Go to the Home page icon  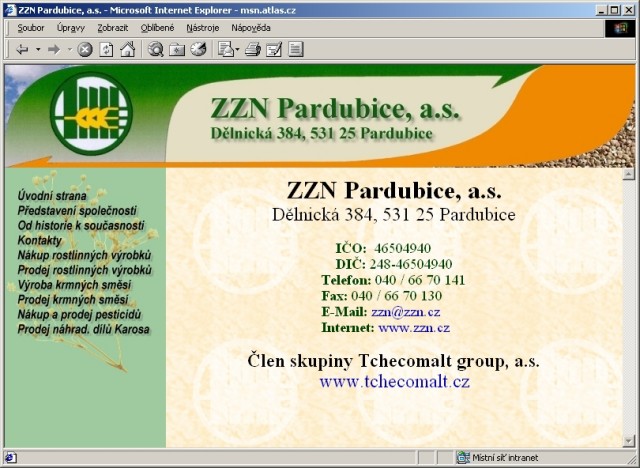click(x=127, y=50)
